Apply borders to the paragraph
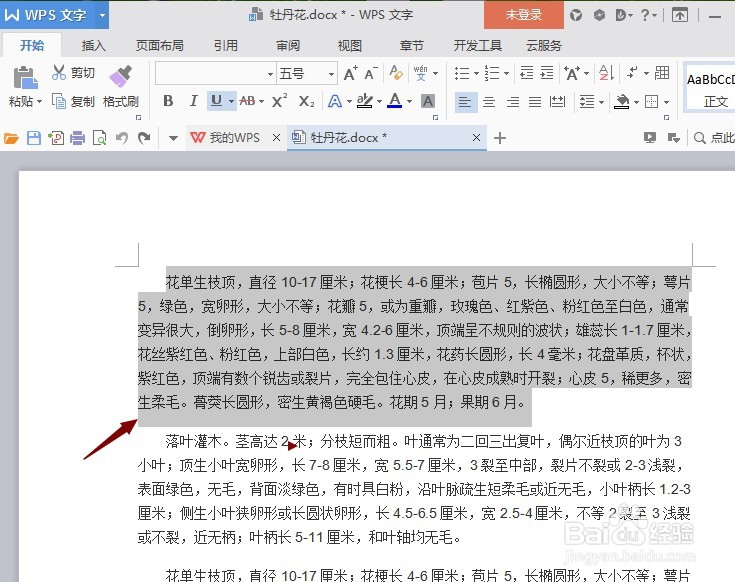 click(652, 102)
